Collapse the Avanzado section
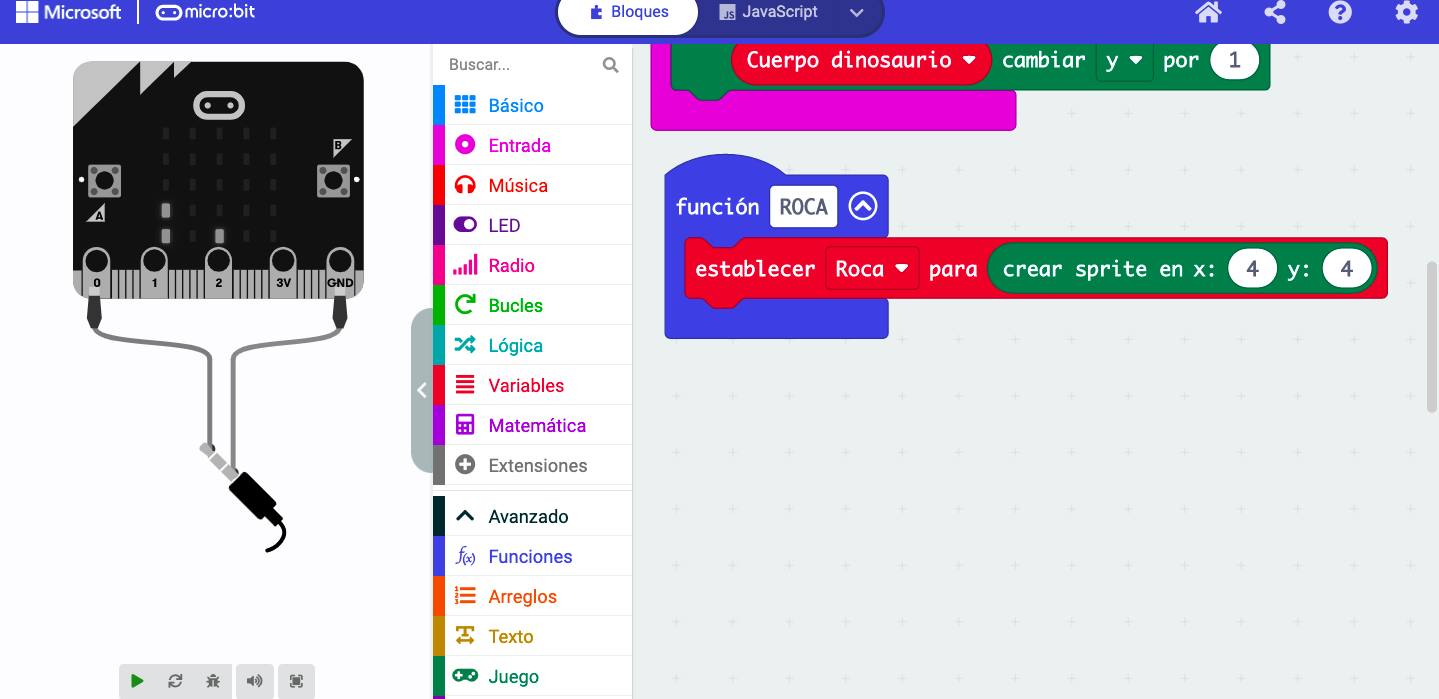The image size is (1439, 699). click(532, 516)
